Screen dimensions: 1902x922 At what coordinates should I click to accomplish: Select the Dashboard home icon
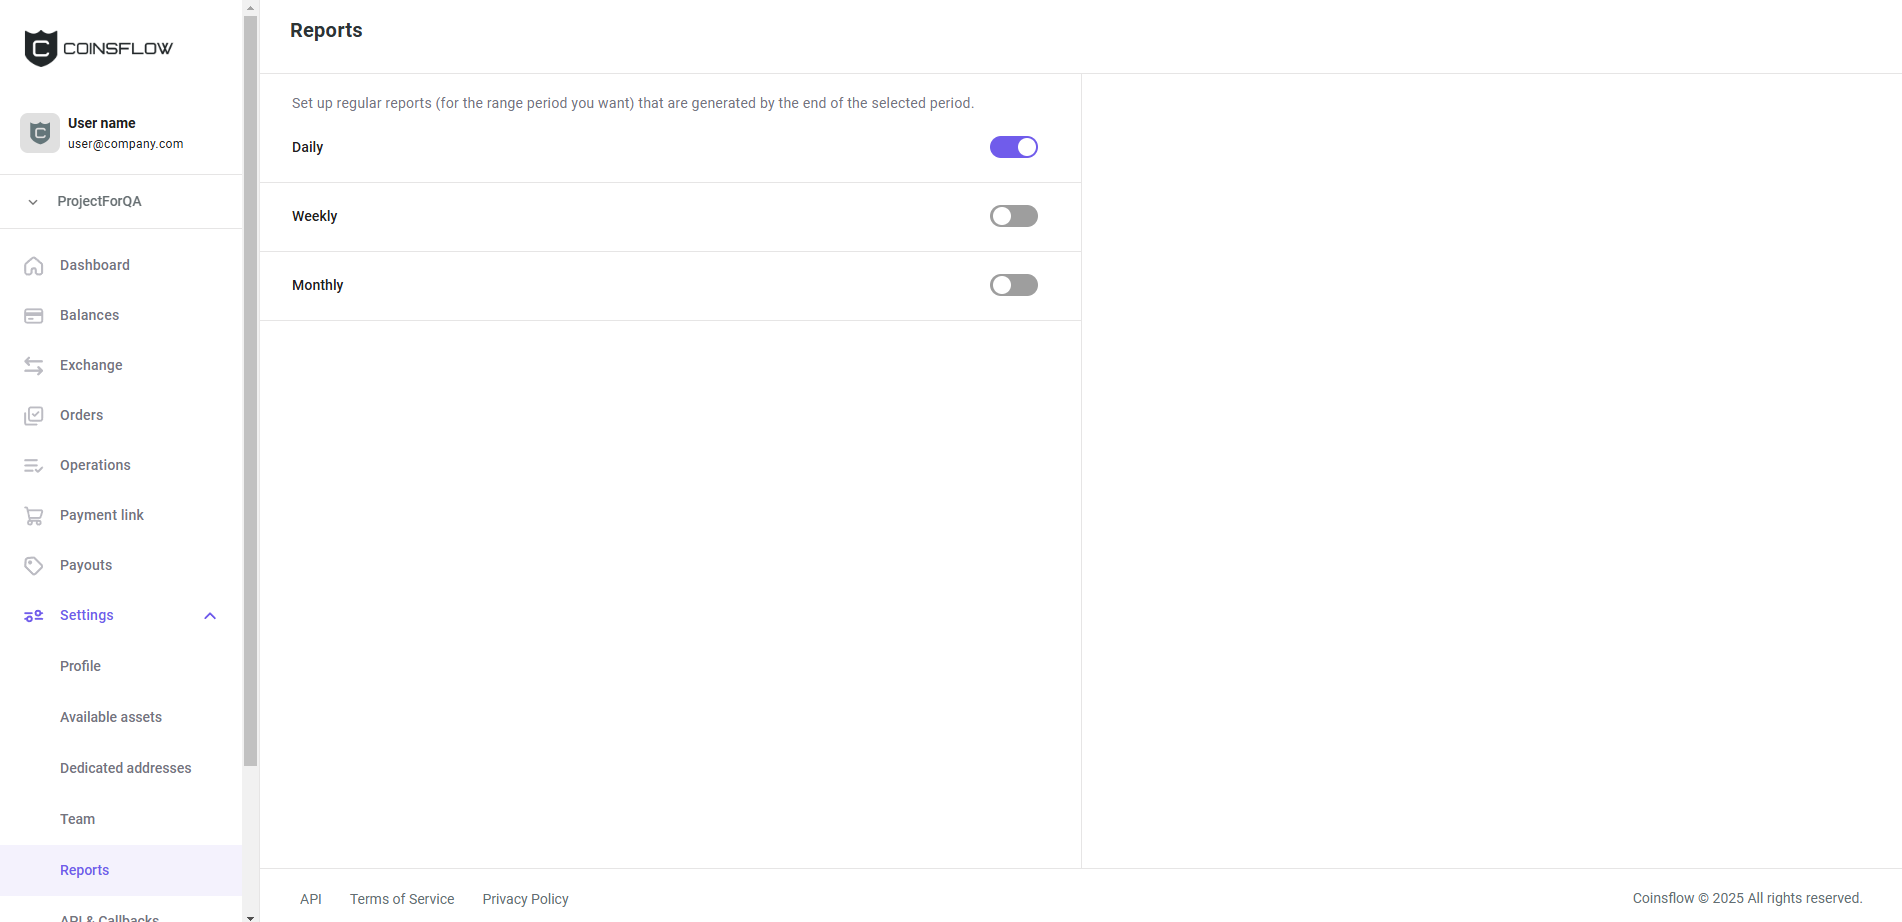tap(33, 265)
